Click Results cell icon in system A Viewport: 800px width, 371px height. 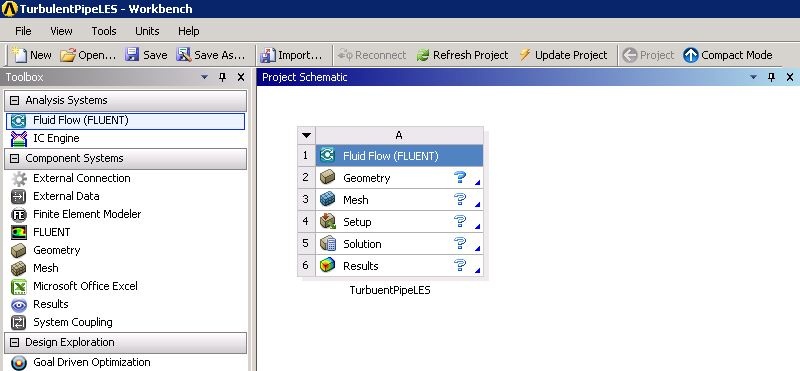(328, 265)
